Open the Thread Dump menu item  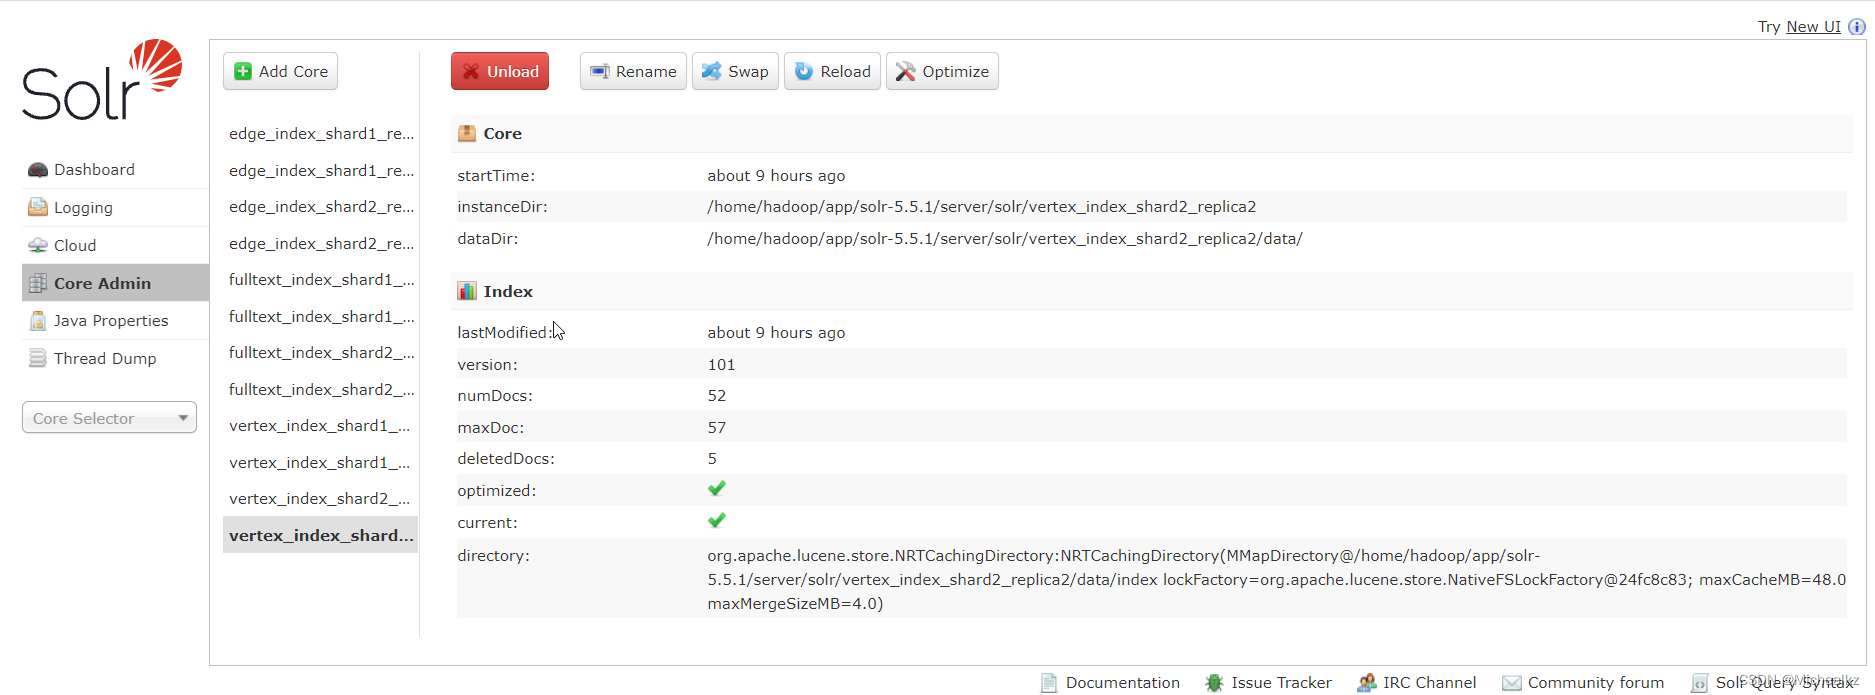115,358
